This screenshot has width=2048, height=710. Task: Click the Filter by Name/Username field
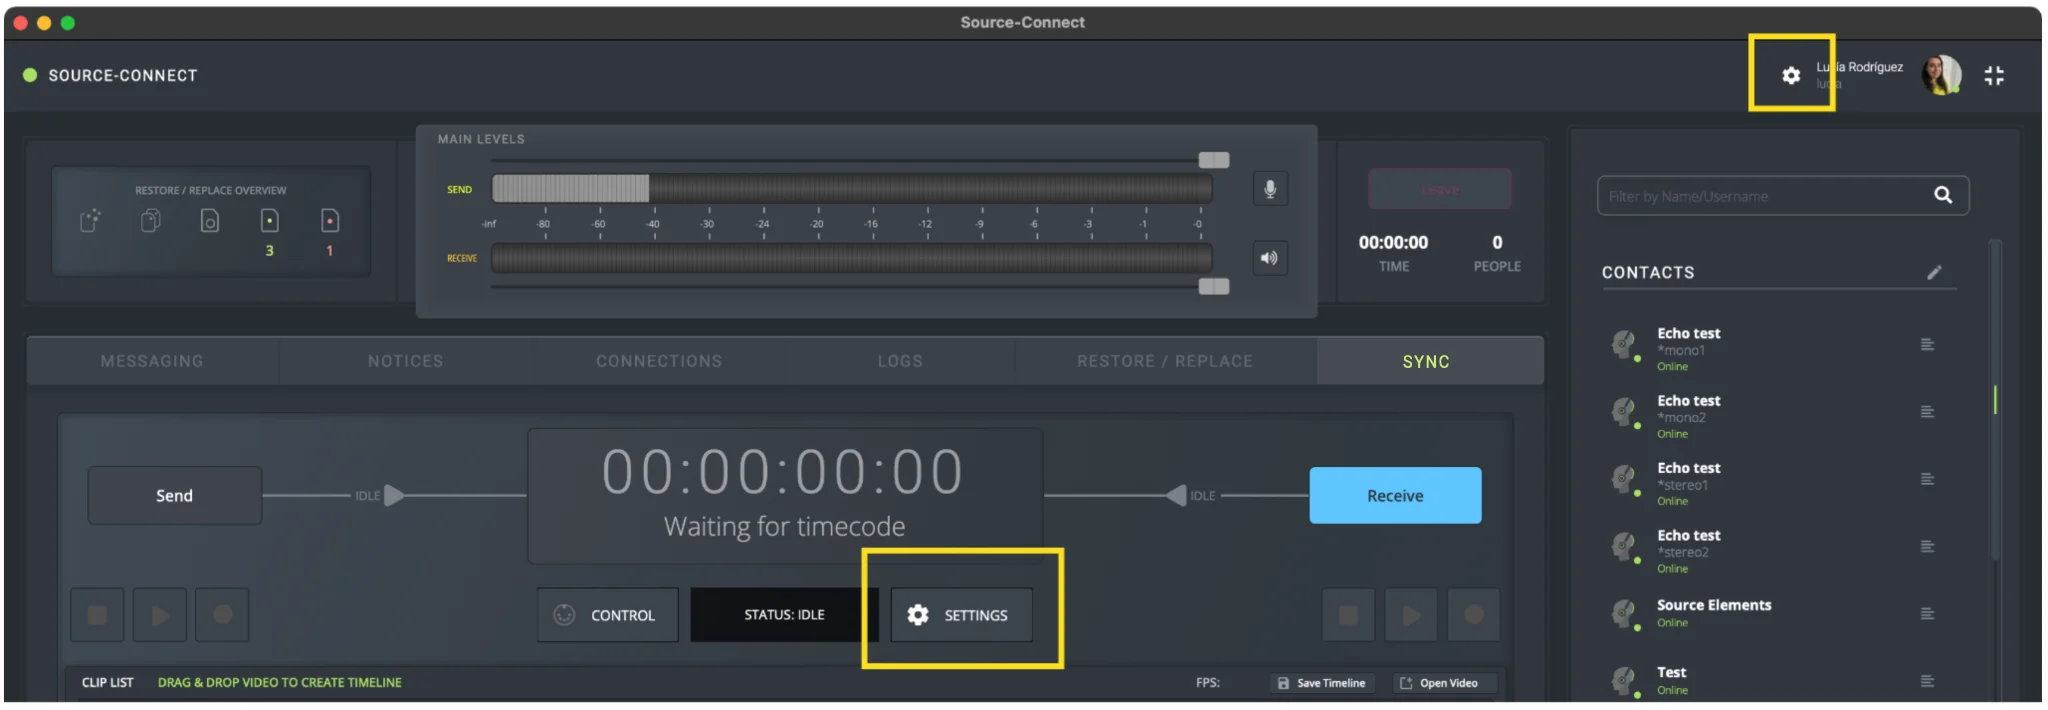tap(1783, 196)
